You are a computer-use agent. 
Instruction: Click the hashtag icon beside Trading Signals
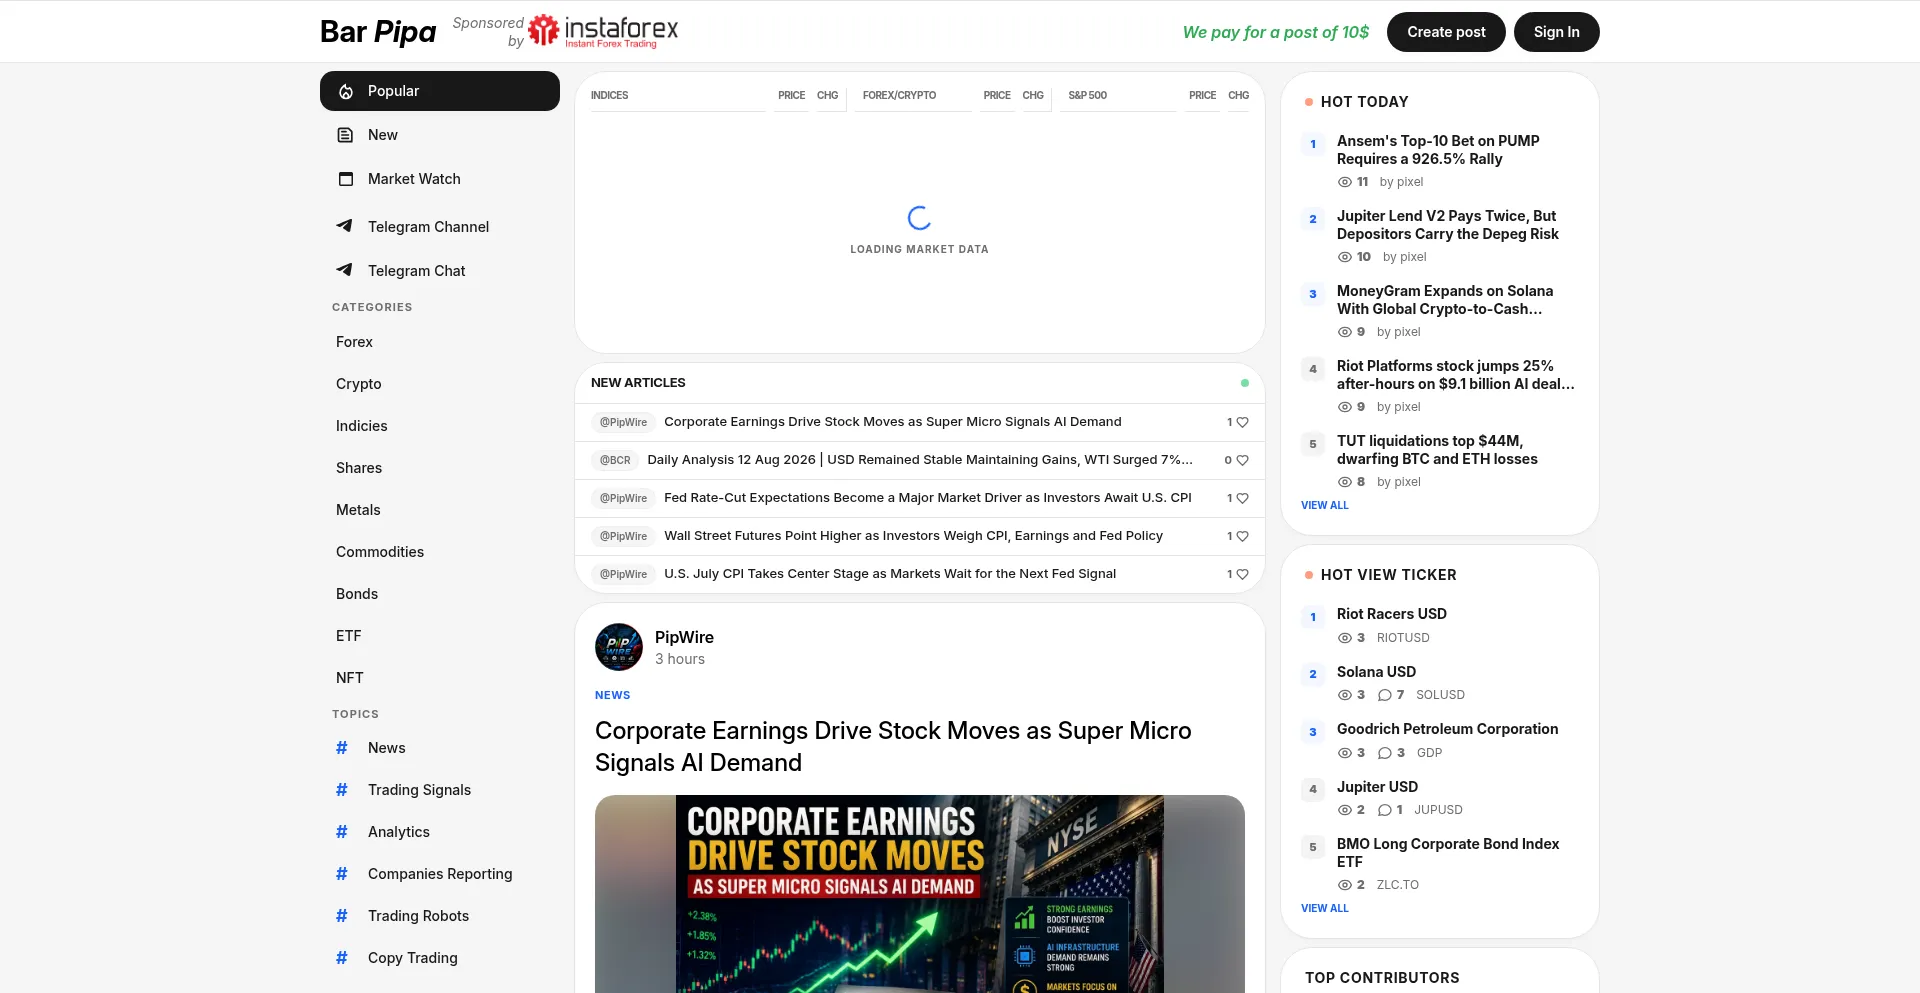(342, 790)
